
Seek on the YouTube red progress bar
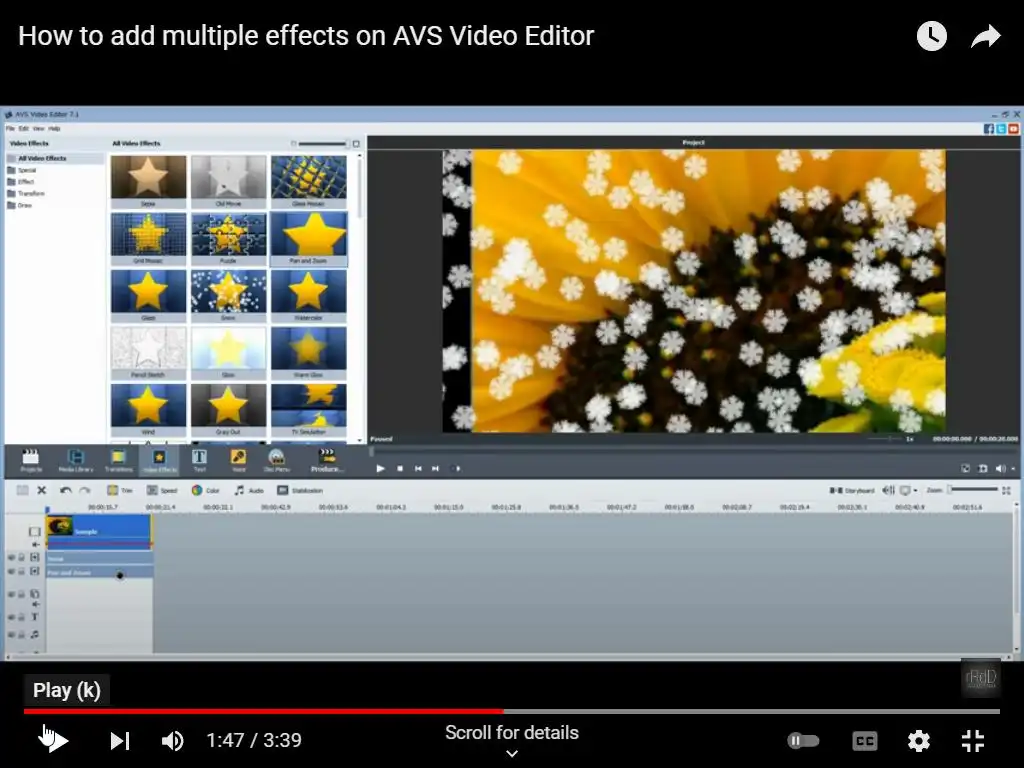click(x=512, y=711)
